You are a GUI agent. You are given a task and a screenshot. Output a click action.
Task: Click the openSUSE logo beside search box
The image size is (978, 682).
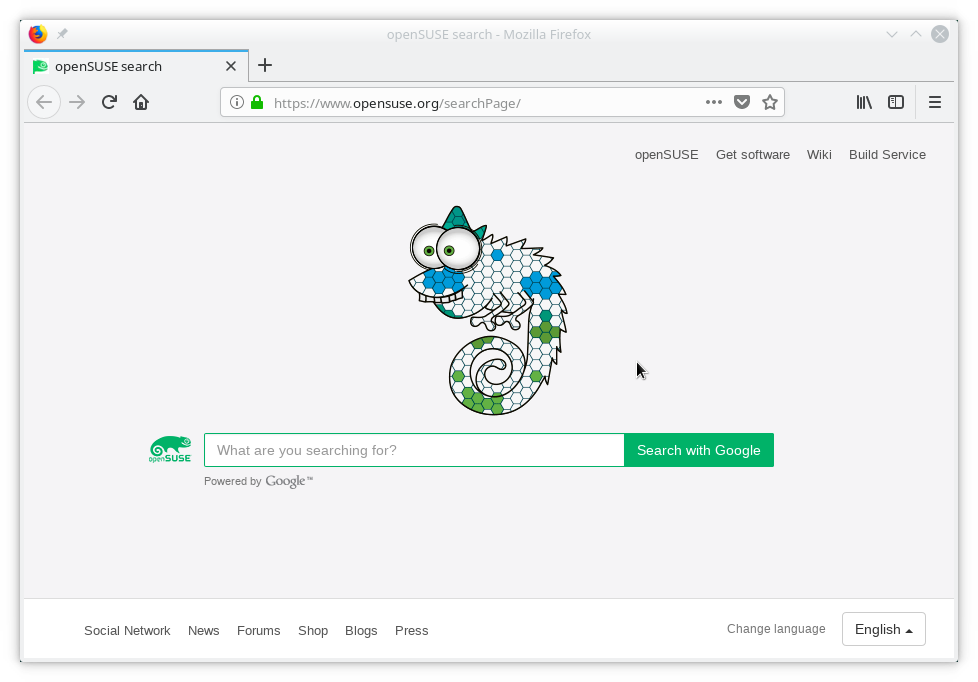click(170, 449)
